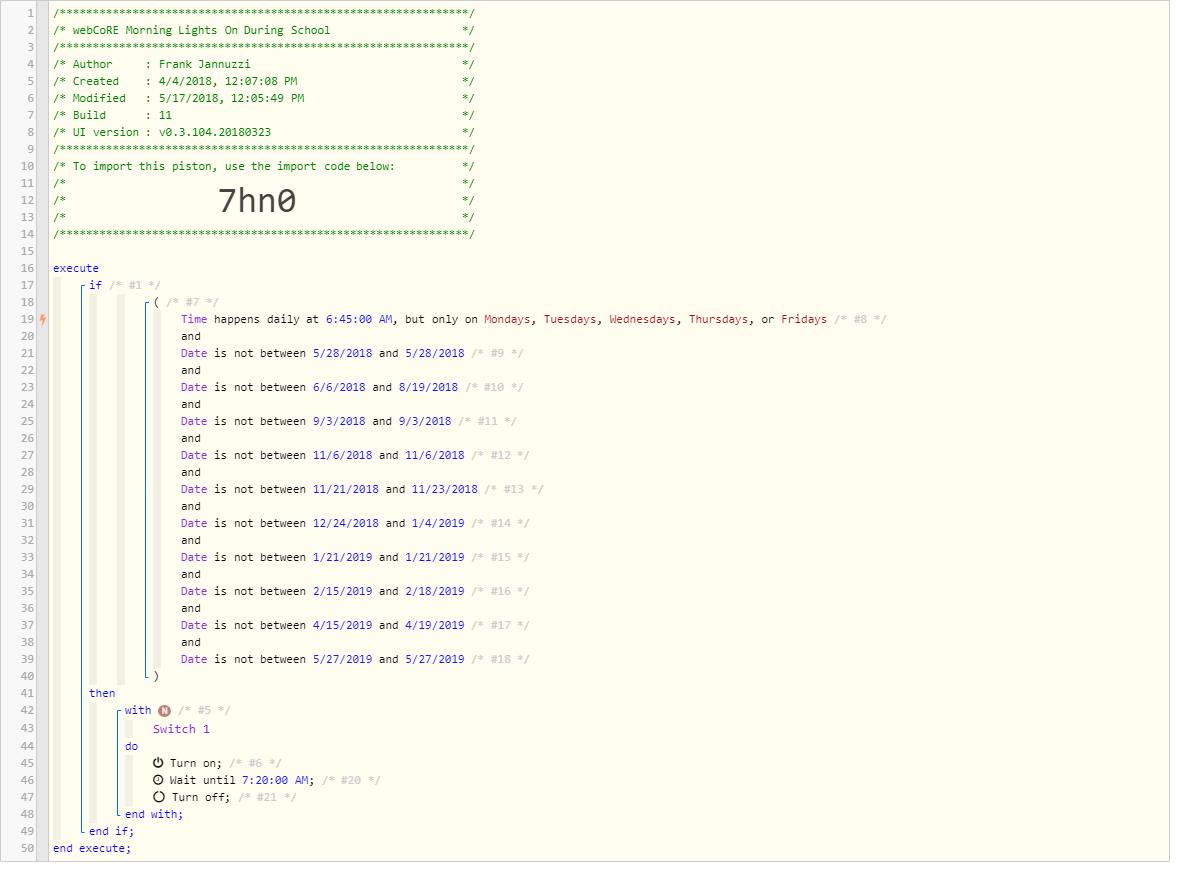Click the author name Frank Jannuzzi
Screen dimensions: 1178x870
coord(204,65)
